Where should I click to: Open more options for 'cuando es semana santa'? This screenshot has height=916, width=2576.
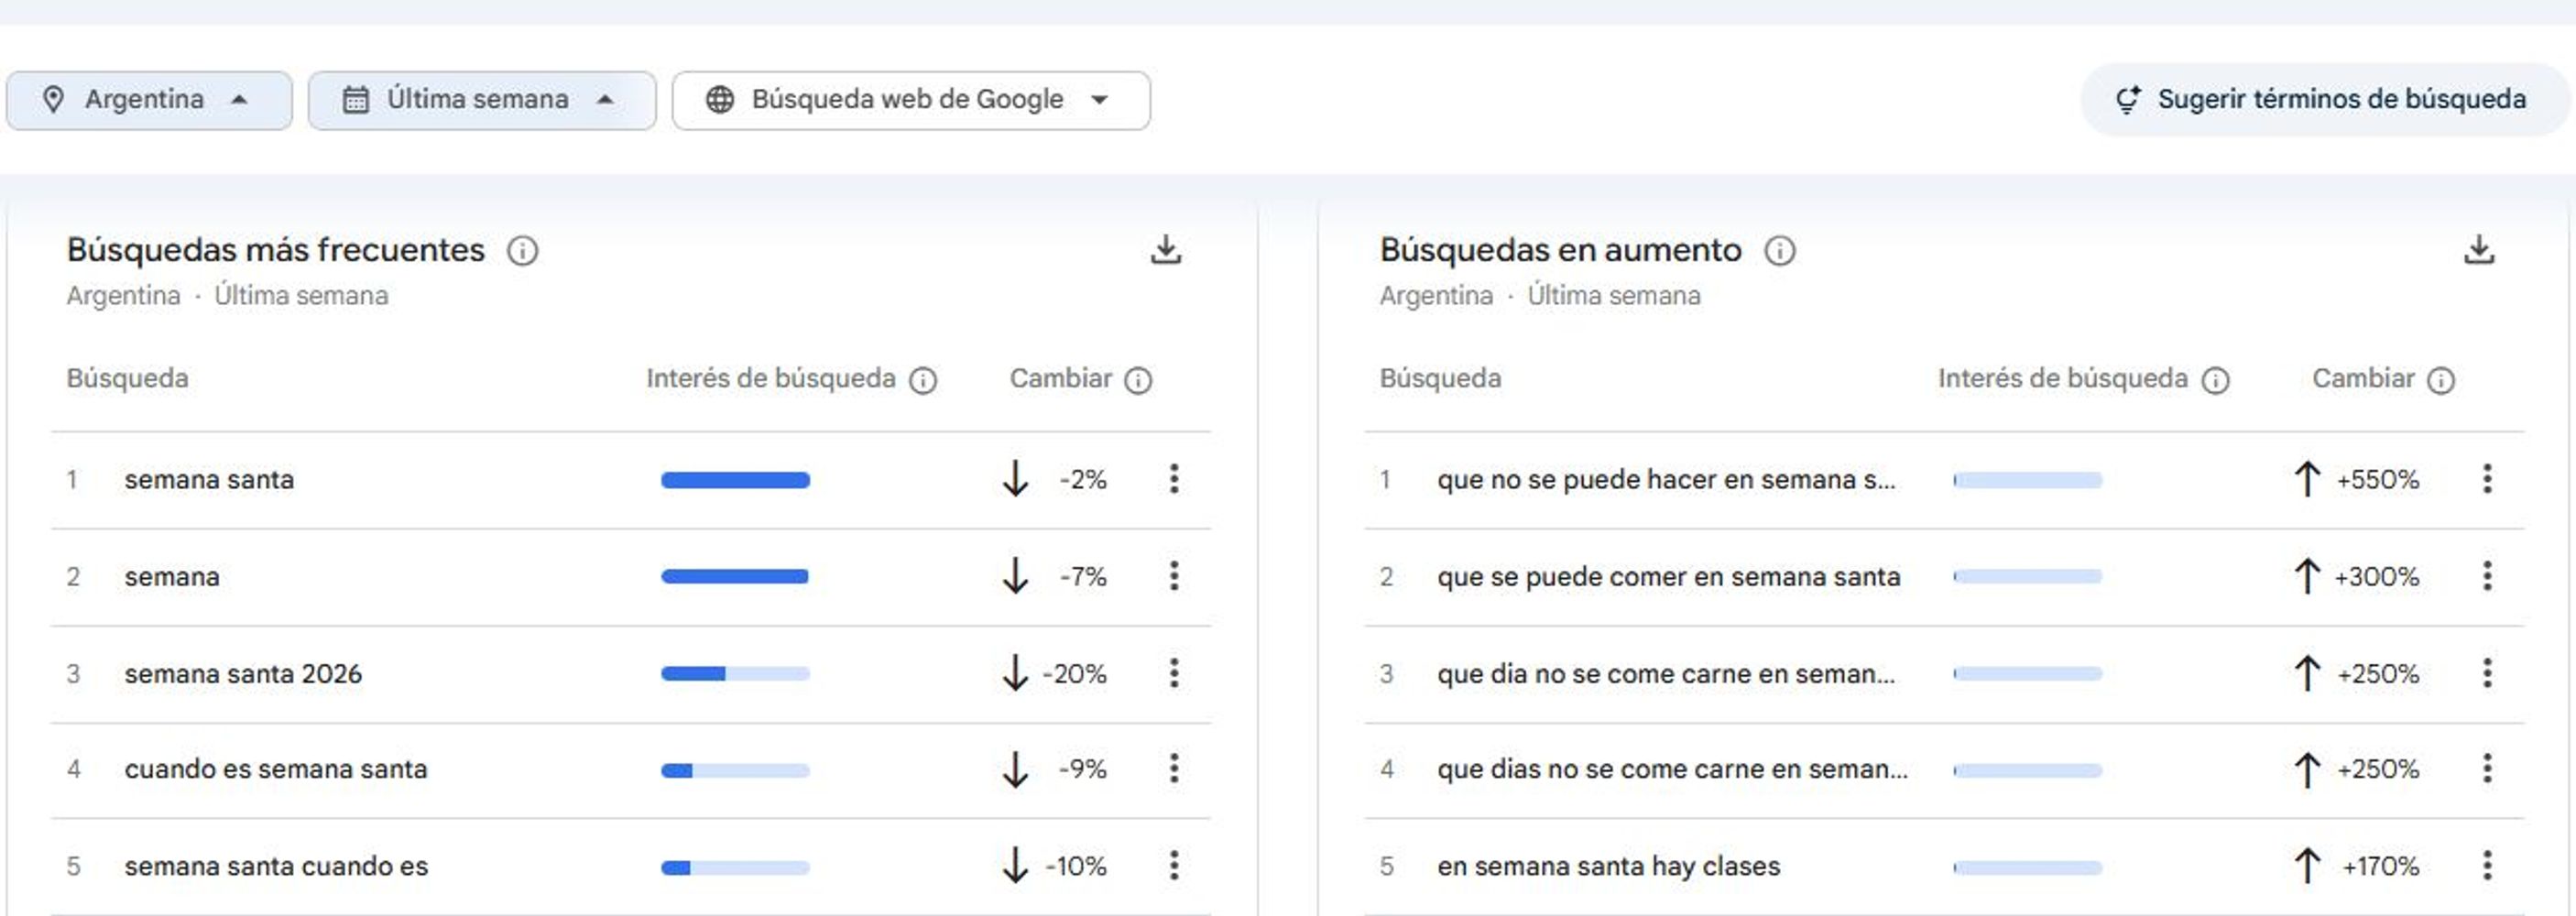[1174, 769]
